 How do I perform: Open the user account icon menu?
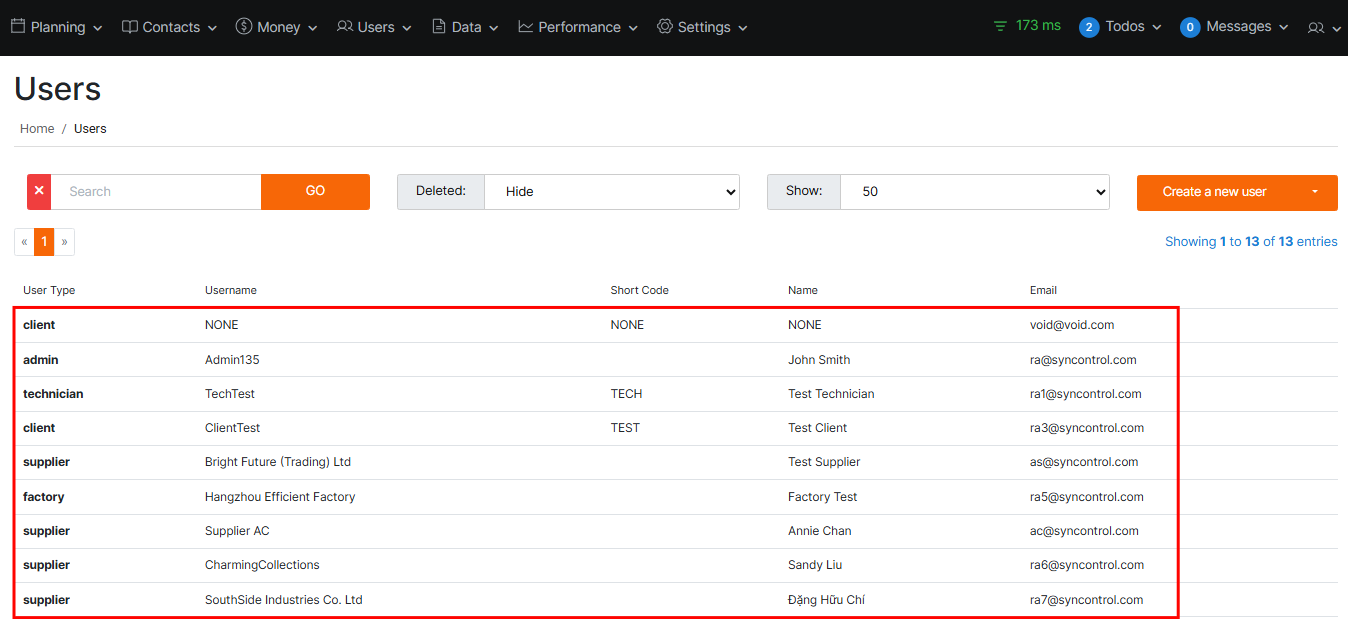1322,28
